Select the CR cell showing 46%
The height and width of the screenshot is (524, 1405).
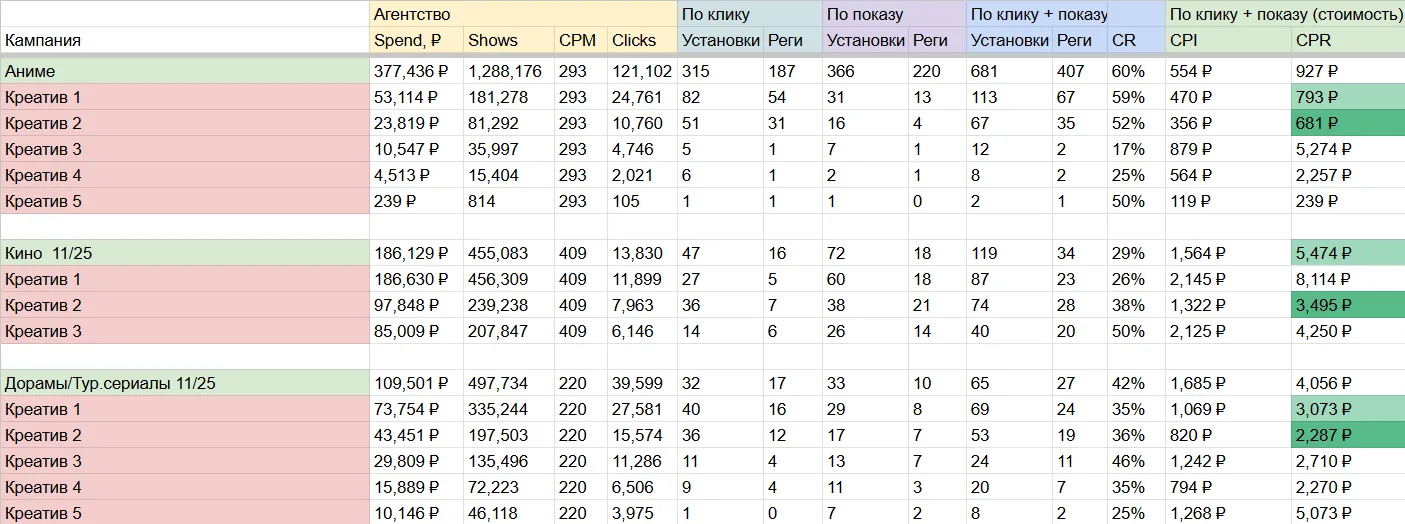click(x=1136, y=461)
